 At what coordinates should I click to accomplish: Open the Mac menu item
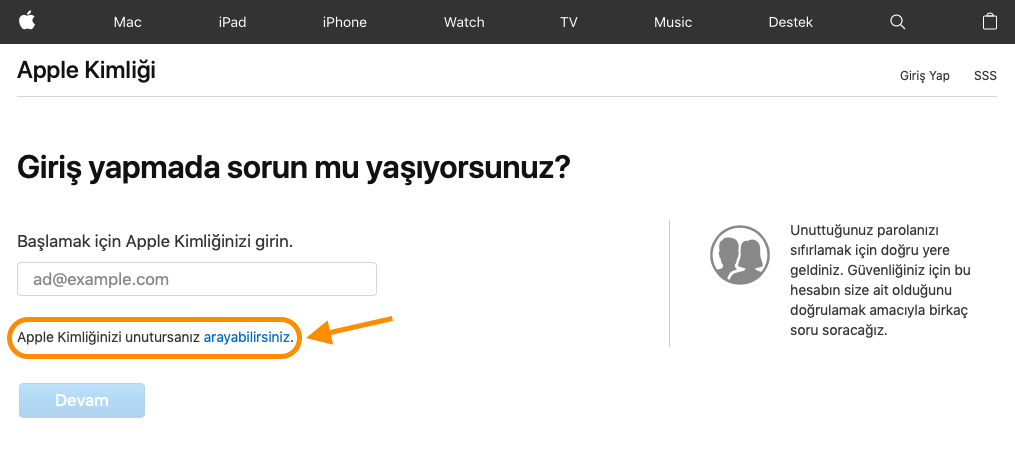click(128, 22)
